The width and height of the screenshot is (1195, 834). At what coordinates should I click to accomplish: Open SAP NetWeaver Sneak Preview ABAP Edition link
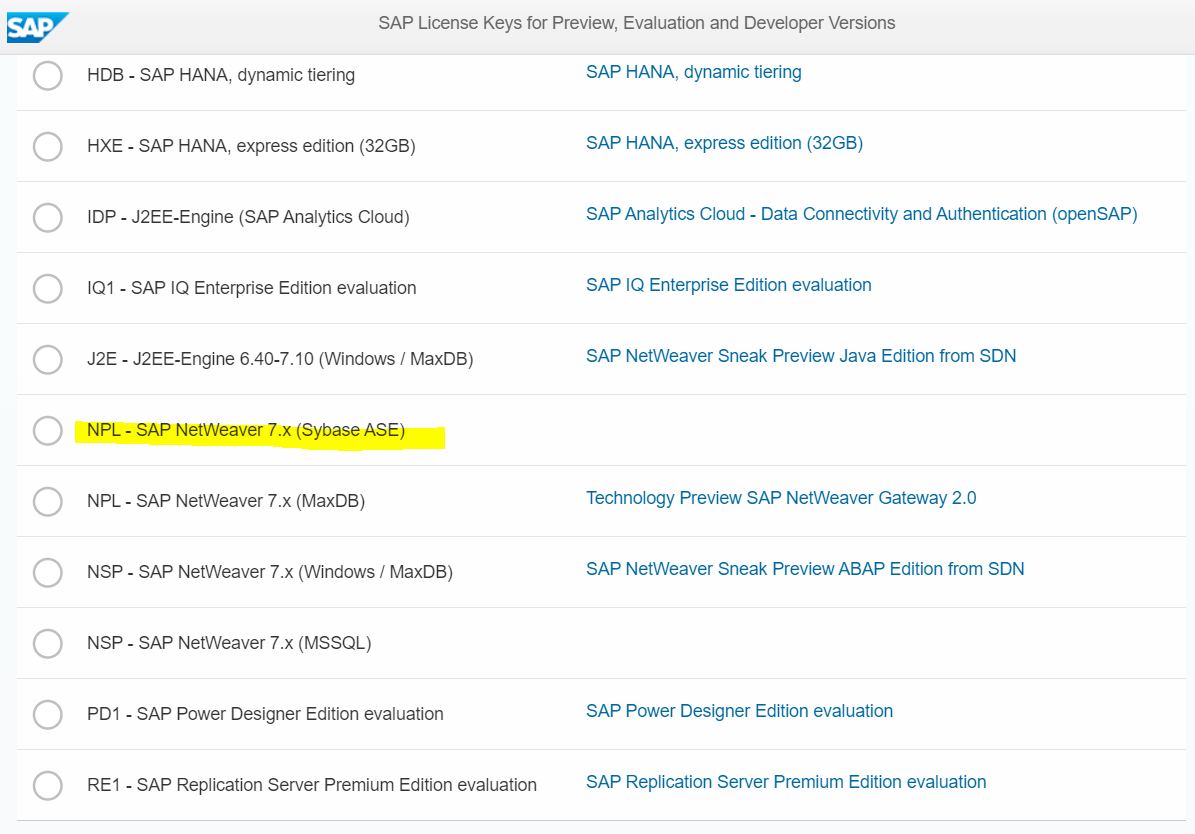[805, 569]
